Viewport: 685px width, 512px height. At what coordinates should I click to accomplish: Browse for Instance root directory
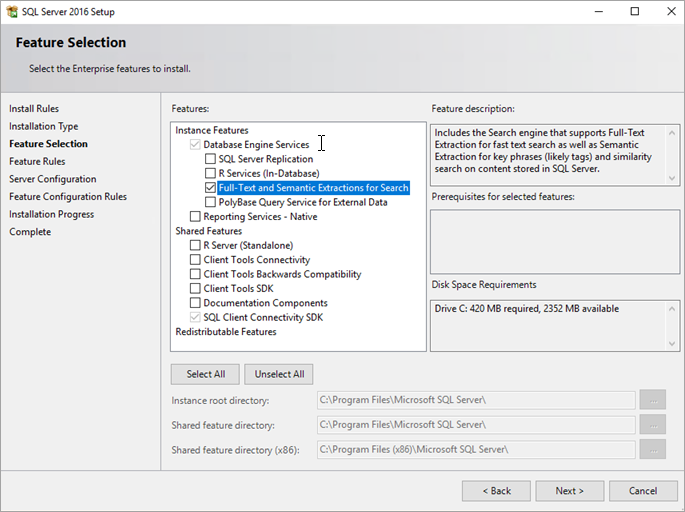(x=653, y=400)
